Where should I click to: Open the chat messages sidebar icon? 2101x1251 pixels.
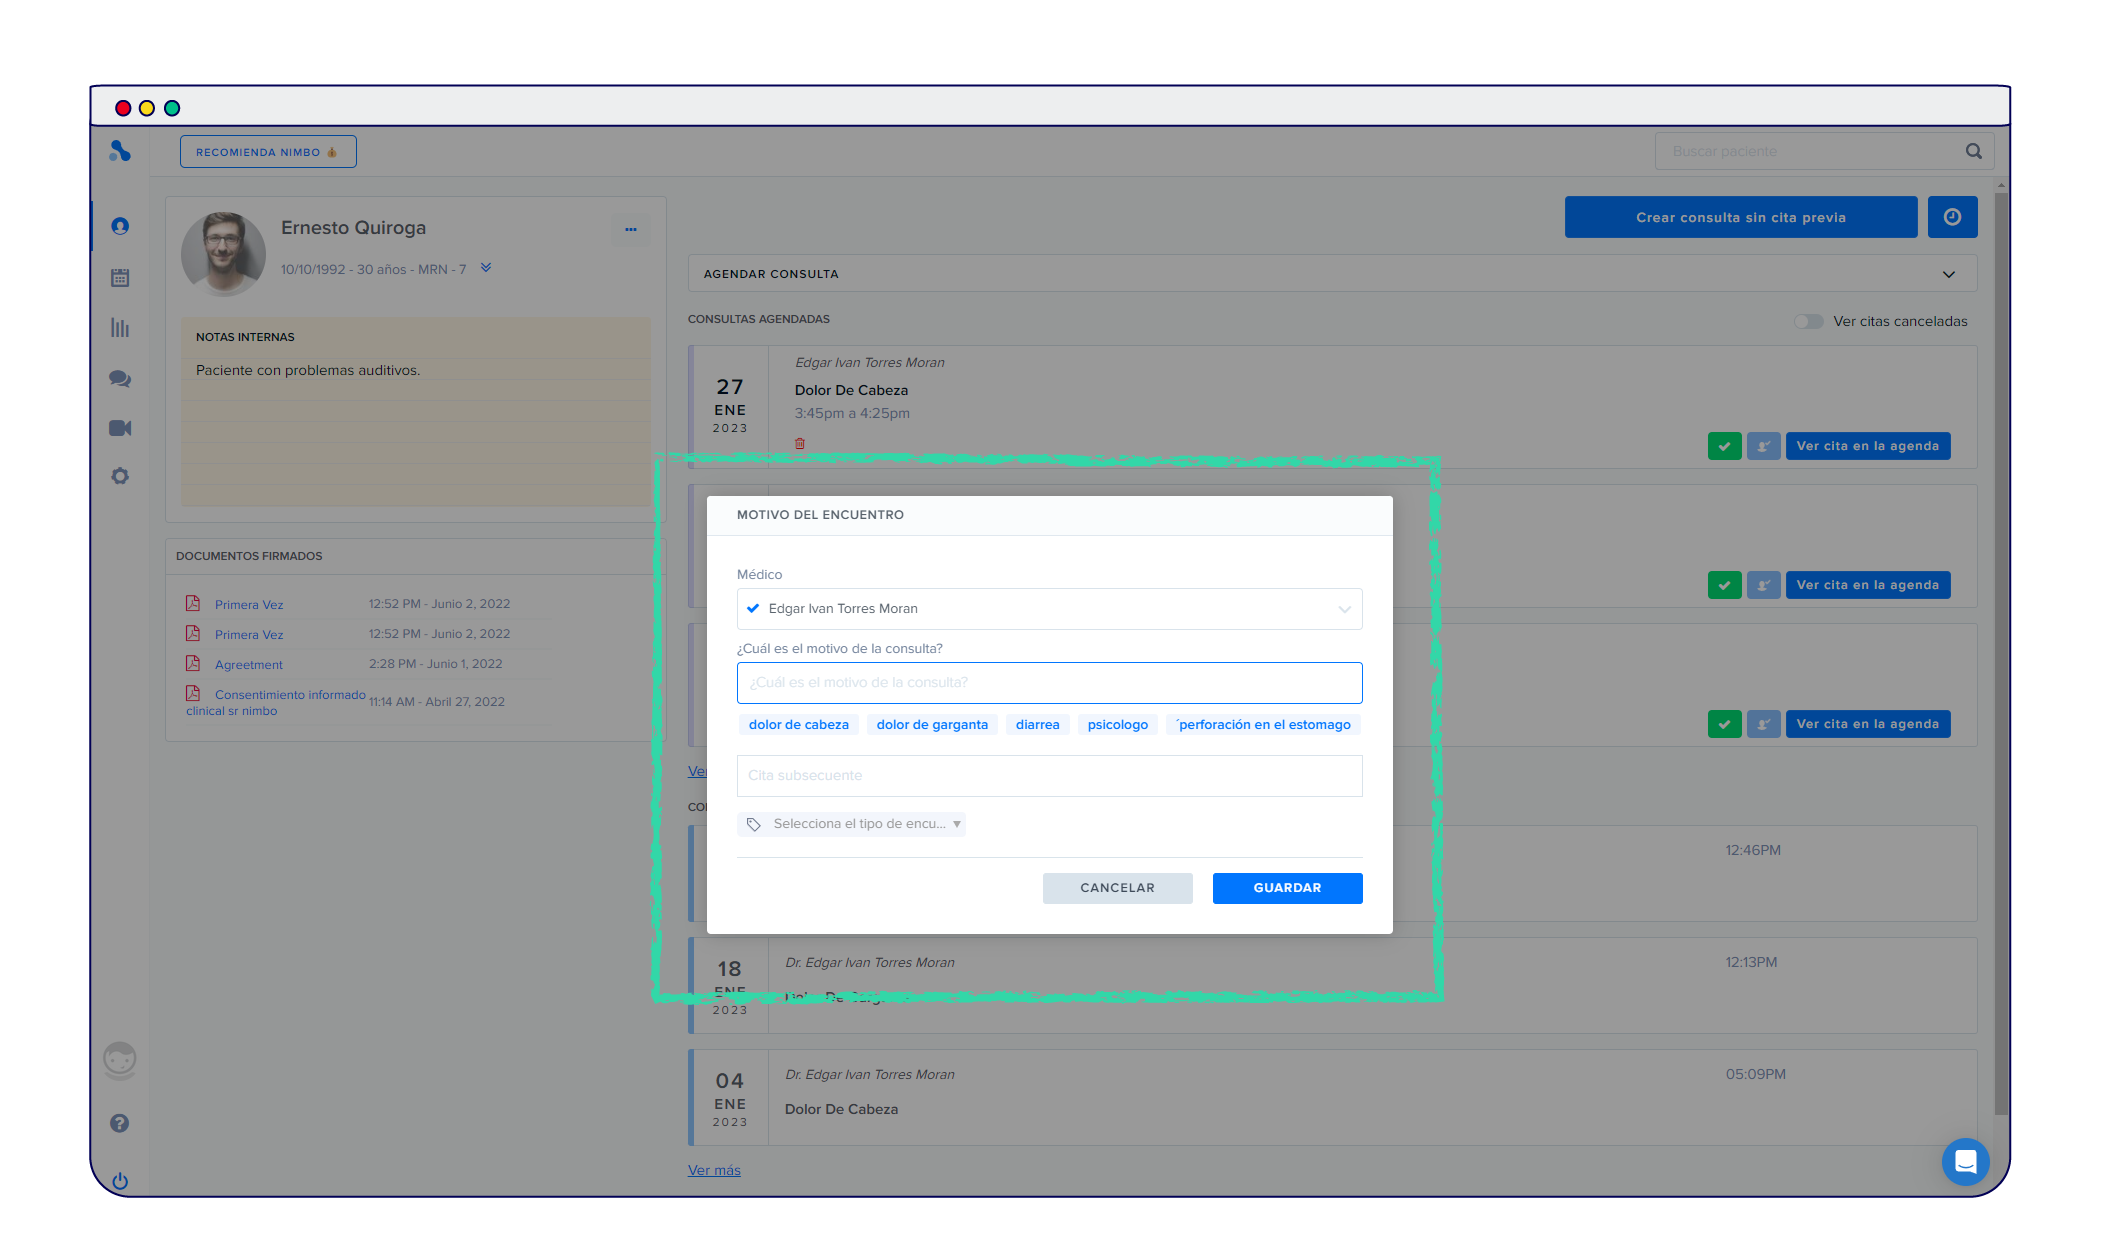[x=120, y=379]
